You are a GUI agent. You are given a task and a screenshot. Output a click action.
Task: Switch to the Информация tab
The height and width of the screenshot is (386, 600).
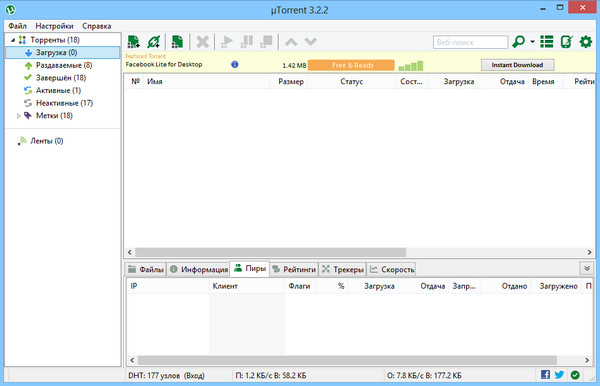coord(199,269)
